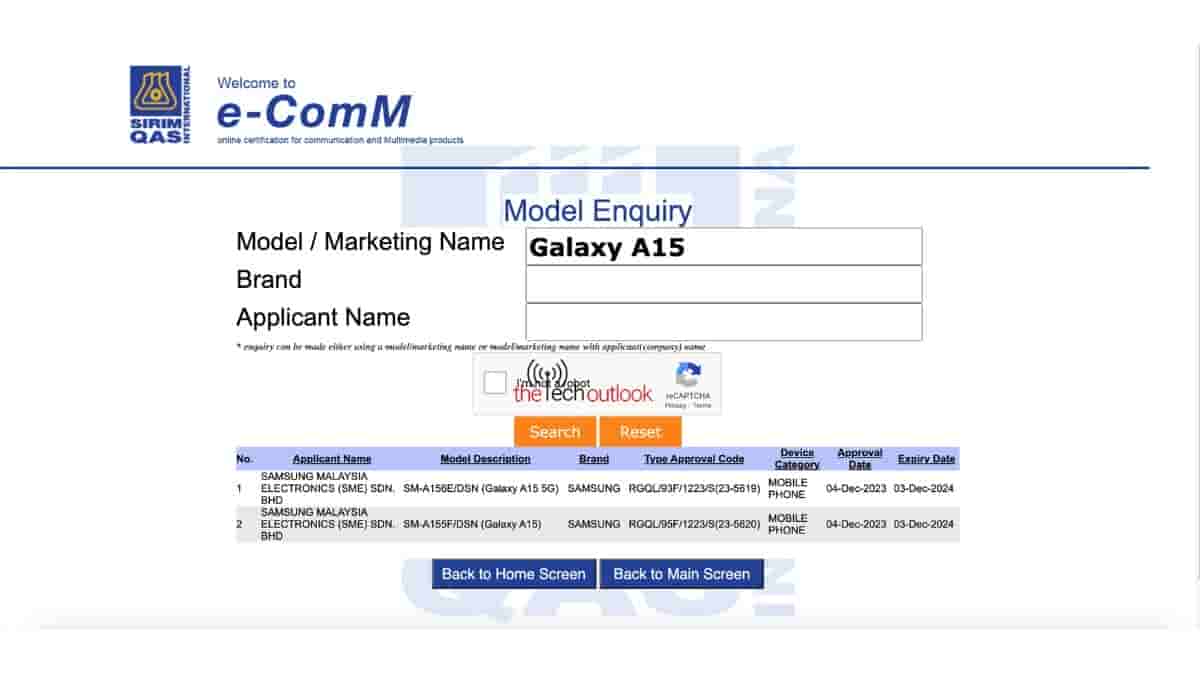This screenshot has height=675, width=1200.
Task: Click the Model Description column header
Action: coord(485,459)
